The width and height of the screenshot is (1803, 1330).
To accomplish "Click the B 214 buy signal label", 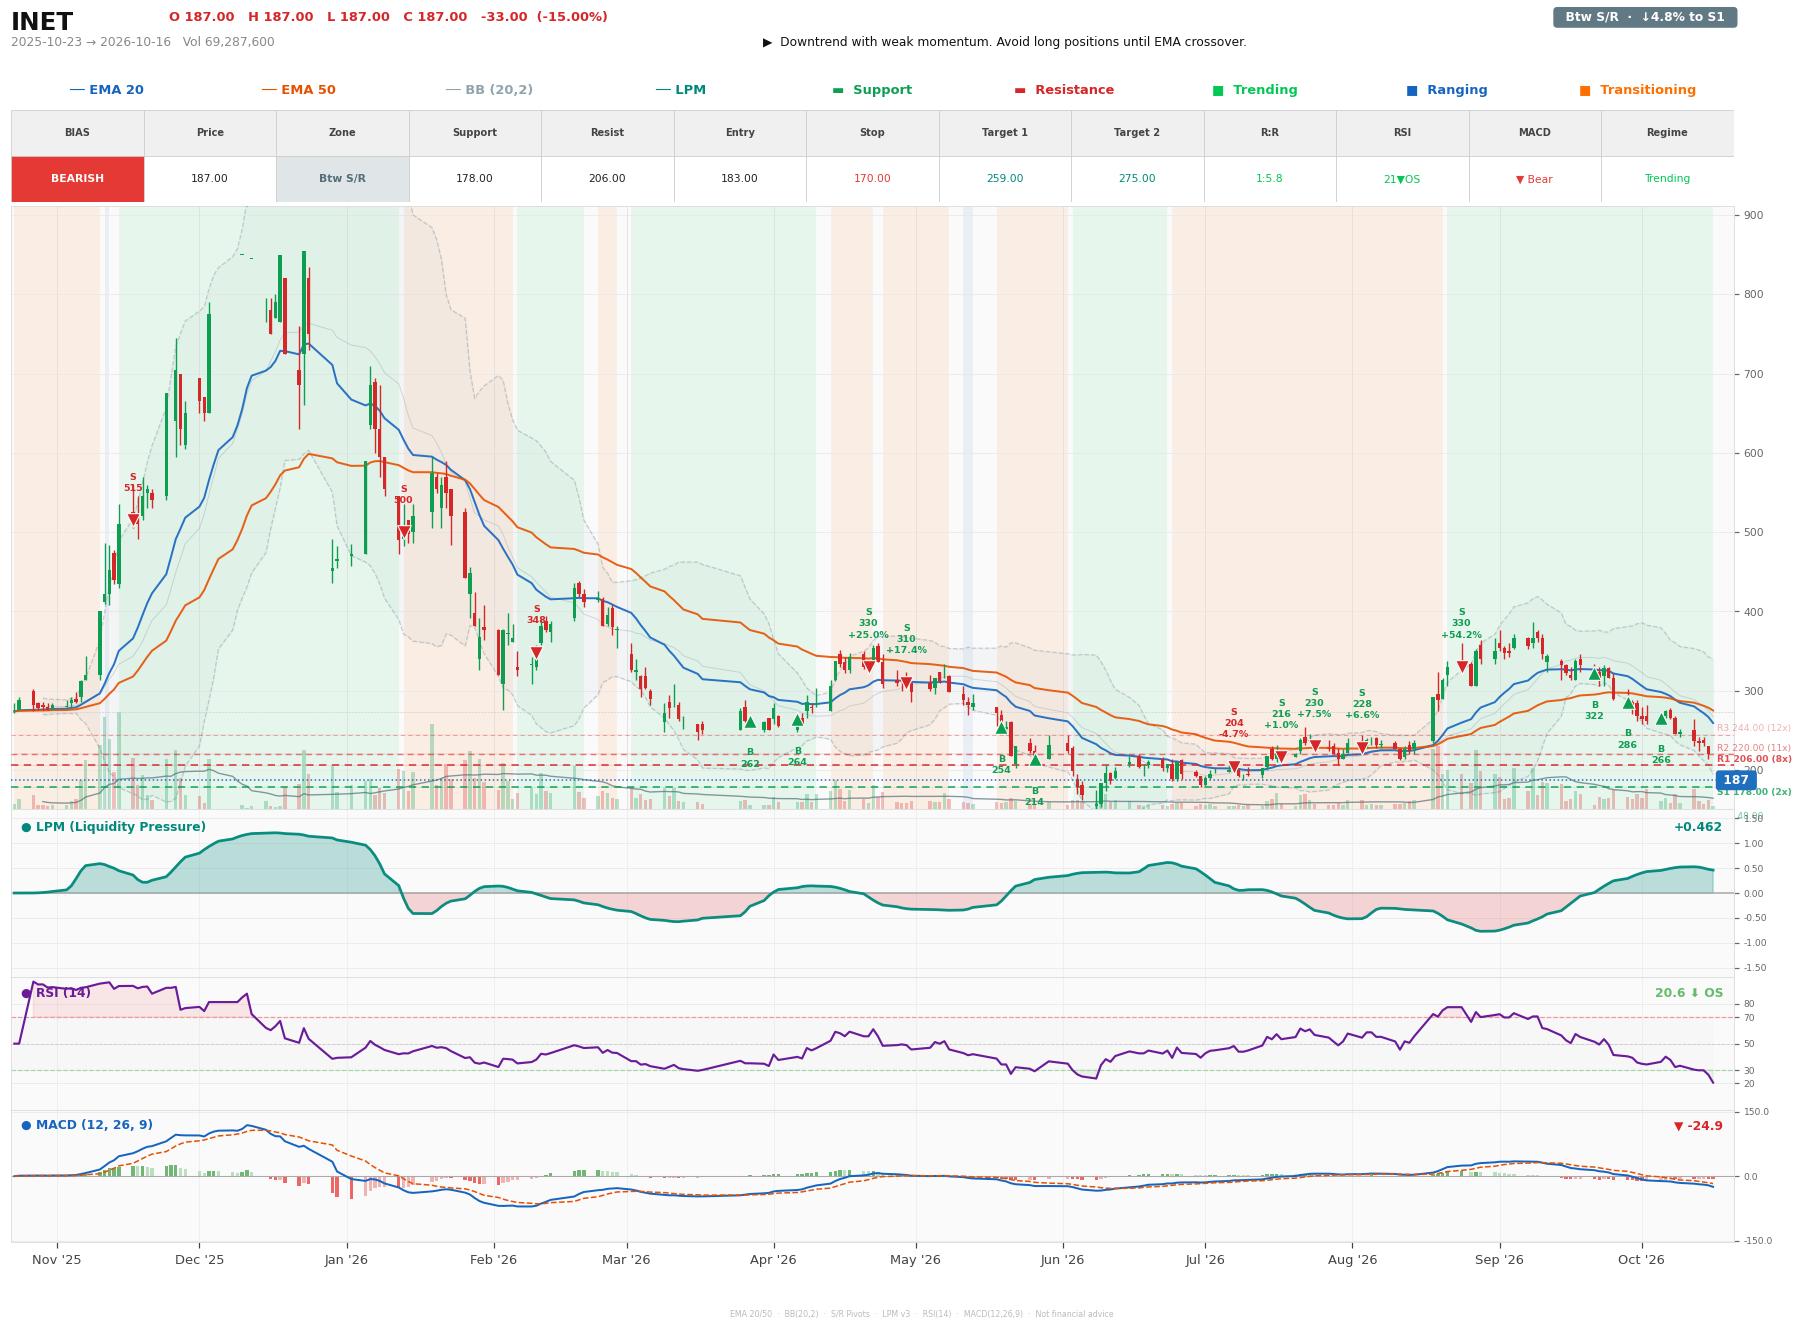I will point(1034,797).
